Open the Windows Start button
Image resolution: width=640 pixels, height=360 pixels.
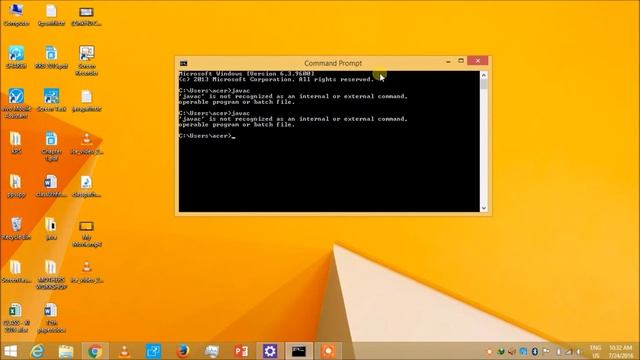(10, 351)
